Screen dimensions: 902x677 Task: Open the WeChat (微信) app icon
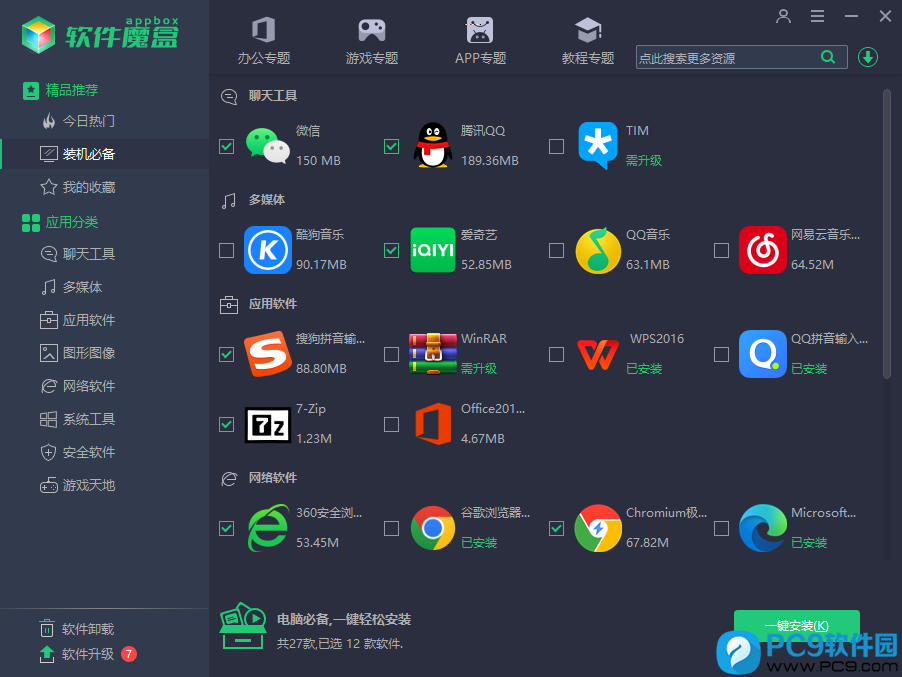coord(267,146)
